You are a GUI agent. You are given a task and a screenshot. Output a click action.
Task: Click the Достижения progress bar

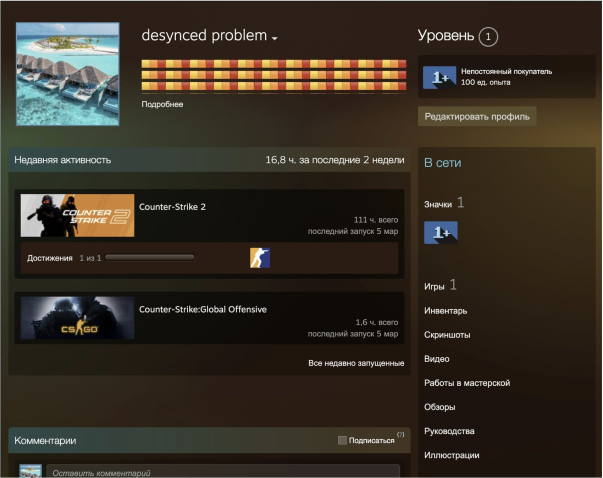[x=150, y=258]
